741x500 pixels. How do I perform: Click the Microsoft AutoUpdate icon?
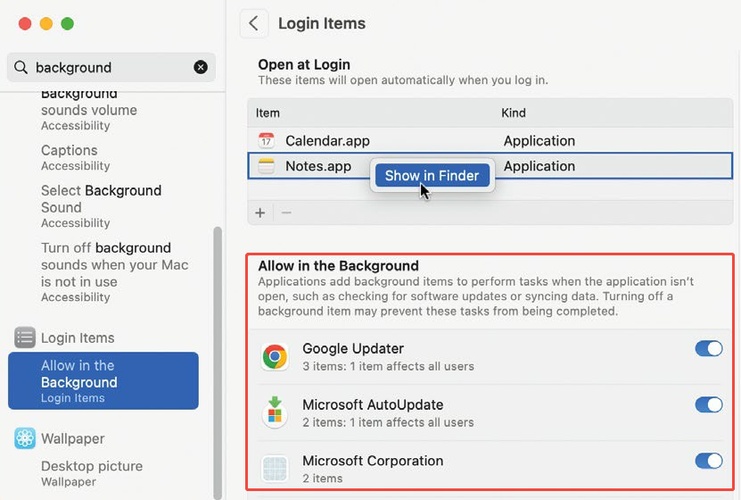coord(275,412)
